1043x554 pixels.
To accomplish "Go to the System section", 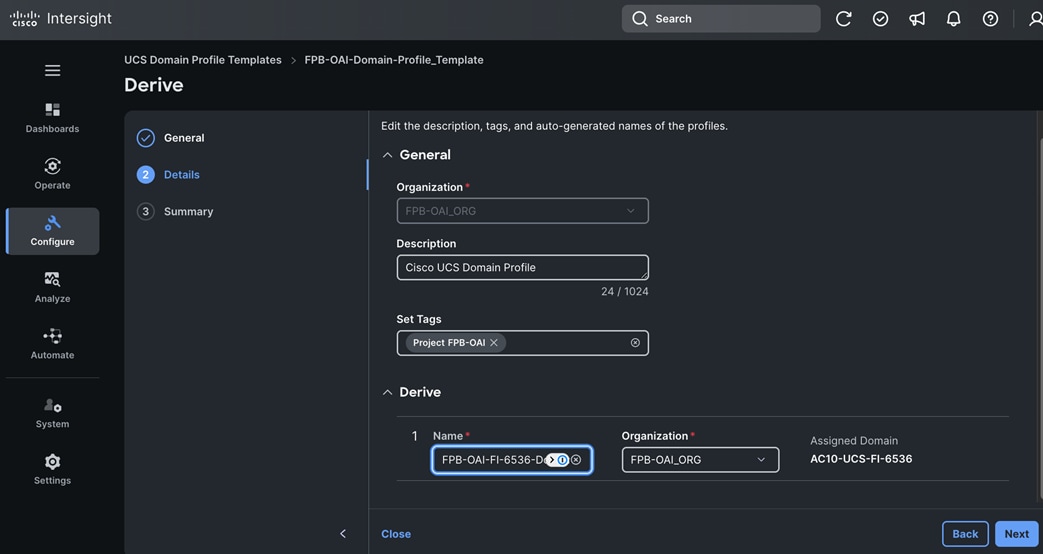I will (53, 414).
